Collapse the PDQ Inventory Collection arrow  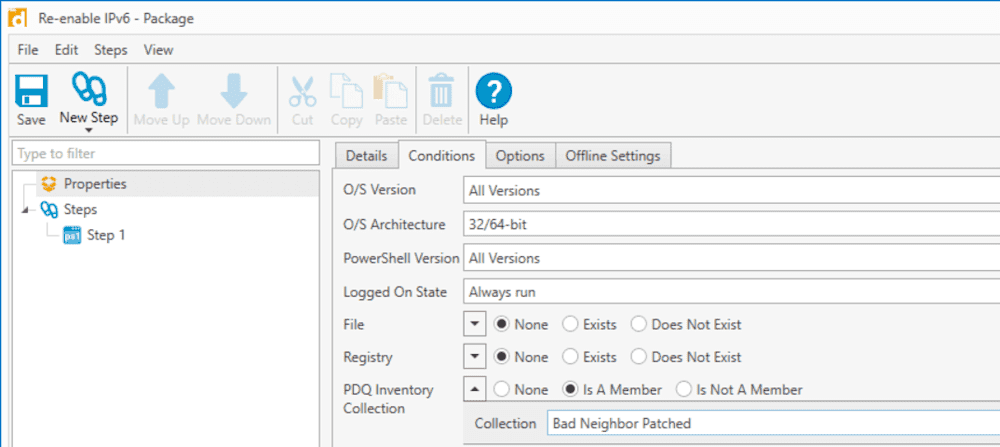click(x=474, y=389)
